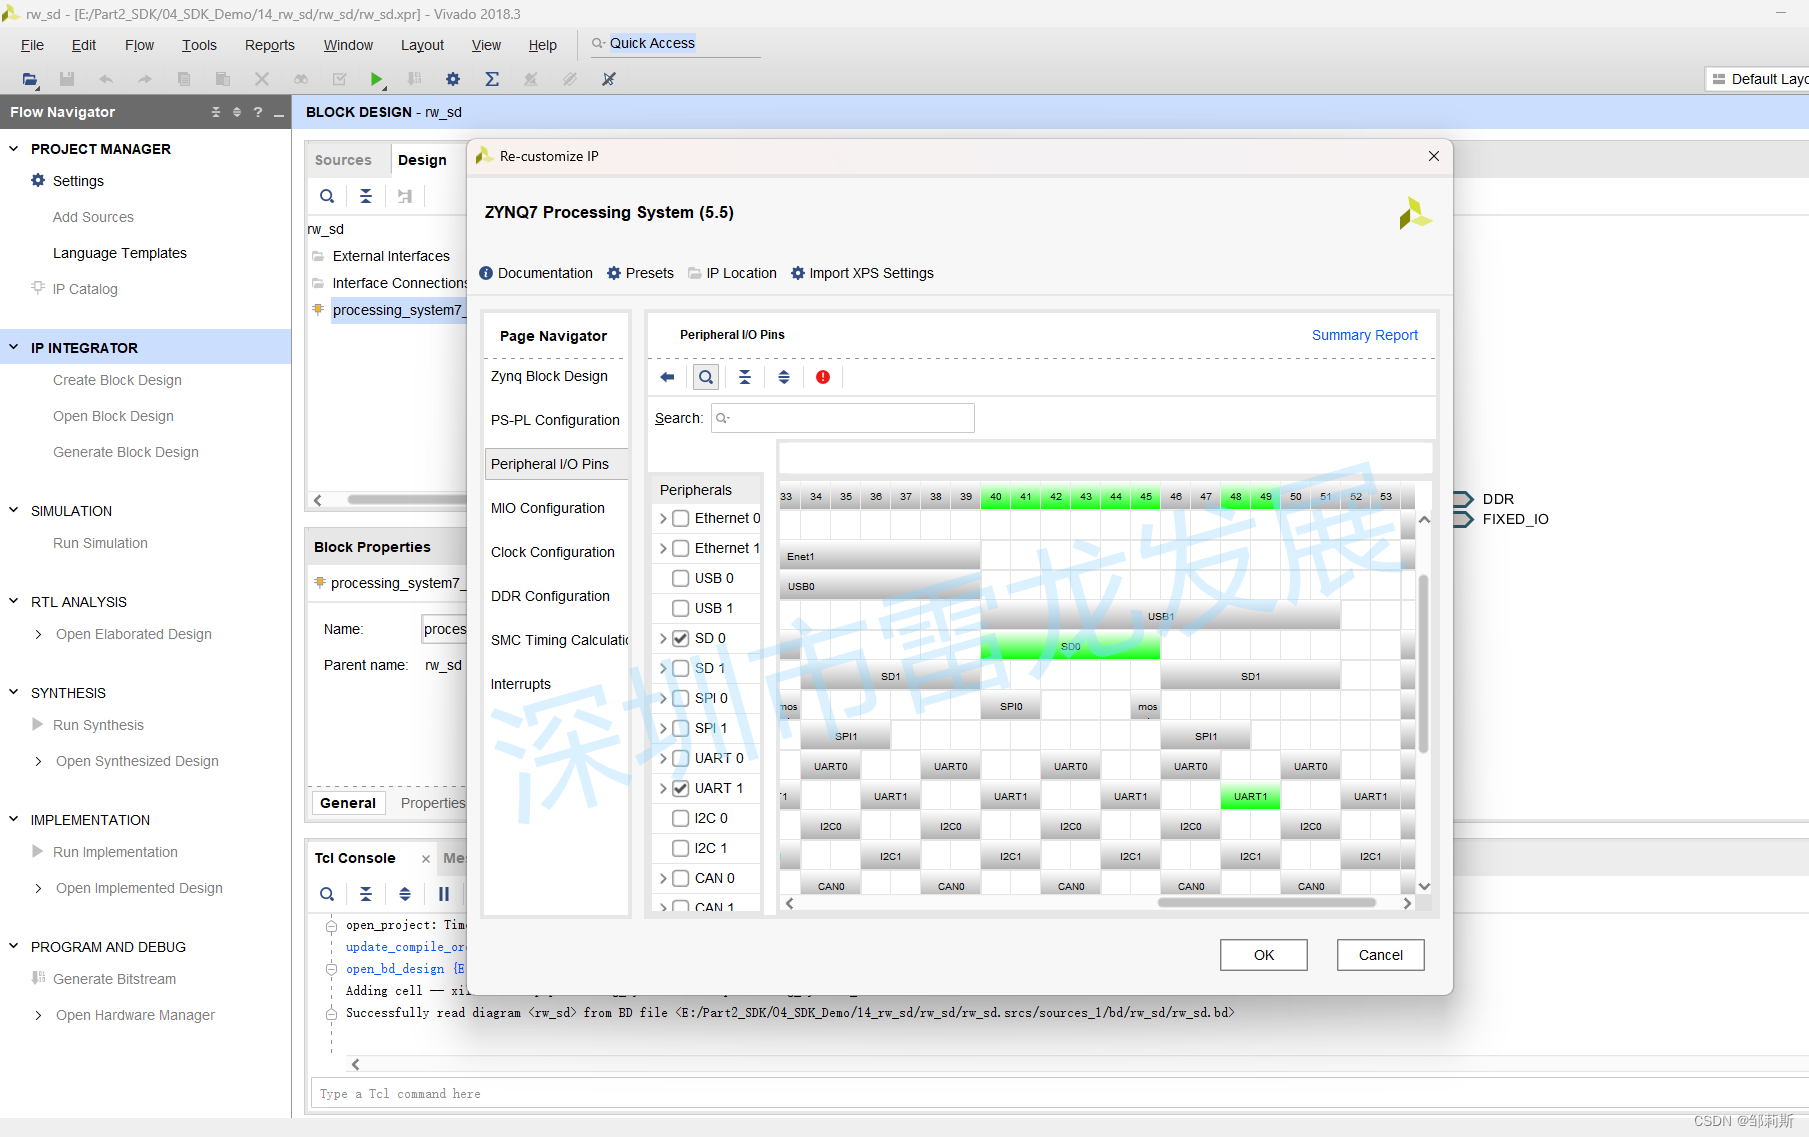This screenshot has width=1809, height=1137.
Task: Click Flow Navigator help question mark
Action: tap(258, 112)
